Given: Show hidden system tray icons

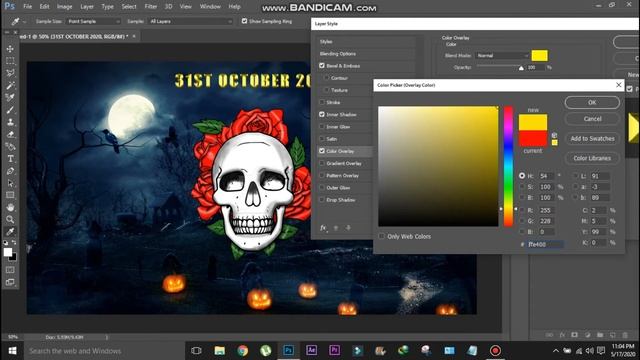Looking at the screenshot, I should click(x=556, y=351).
